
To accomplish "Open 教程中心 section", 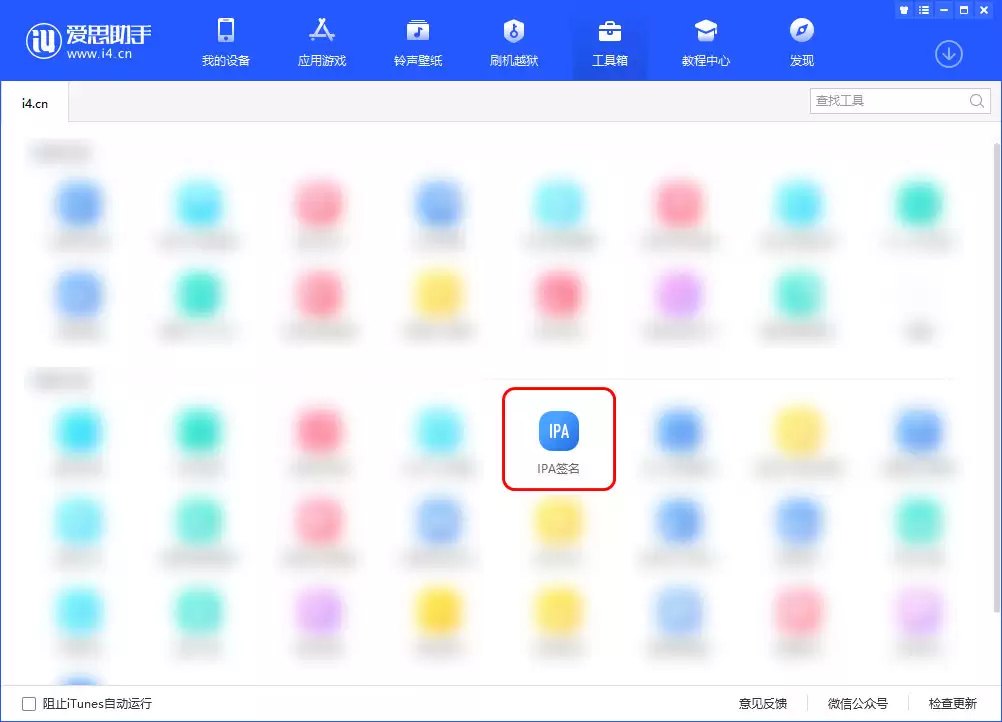I will (x=705, y=42).
